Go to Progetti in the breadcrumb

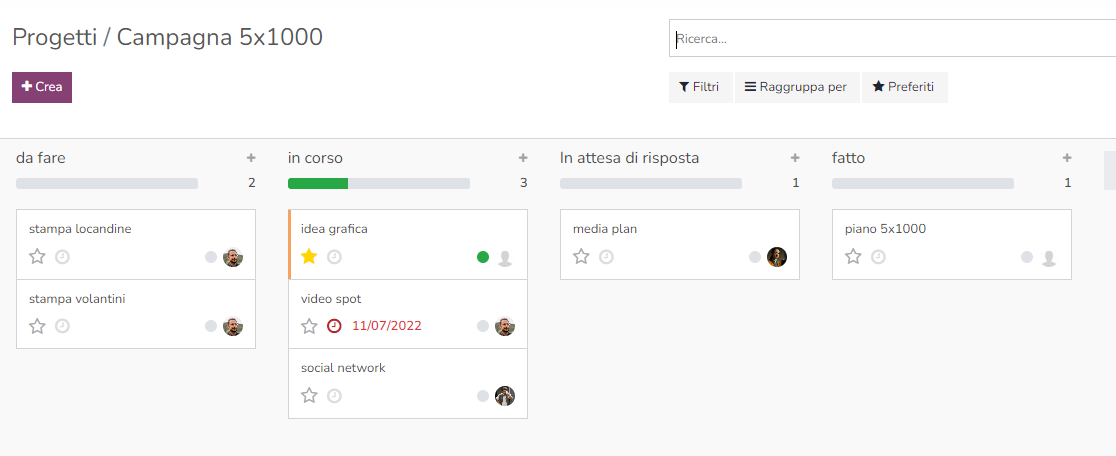tap(53, 38)
